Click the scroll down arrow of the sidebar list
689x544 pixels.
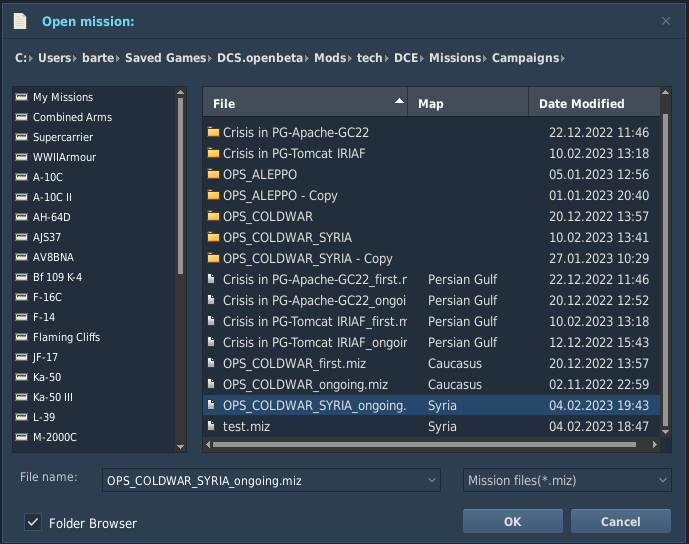(180, 447)
